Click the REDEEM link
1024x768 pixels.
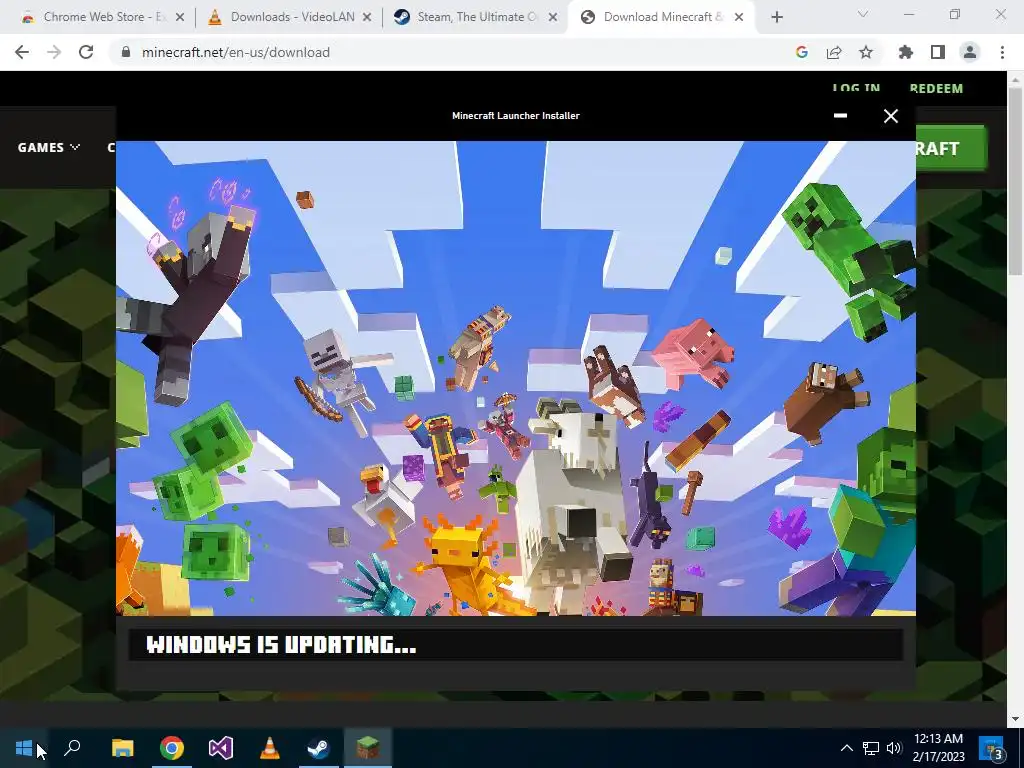click(x=936, y=88)
